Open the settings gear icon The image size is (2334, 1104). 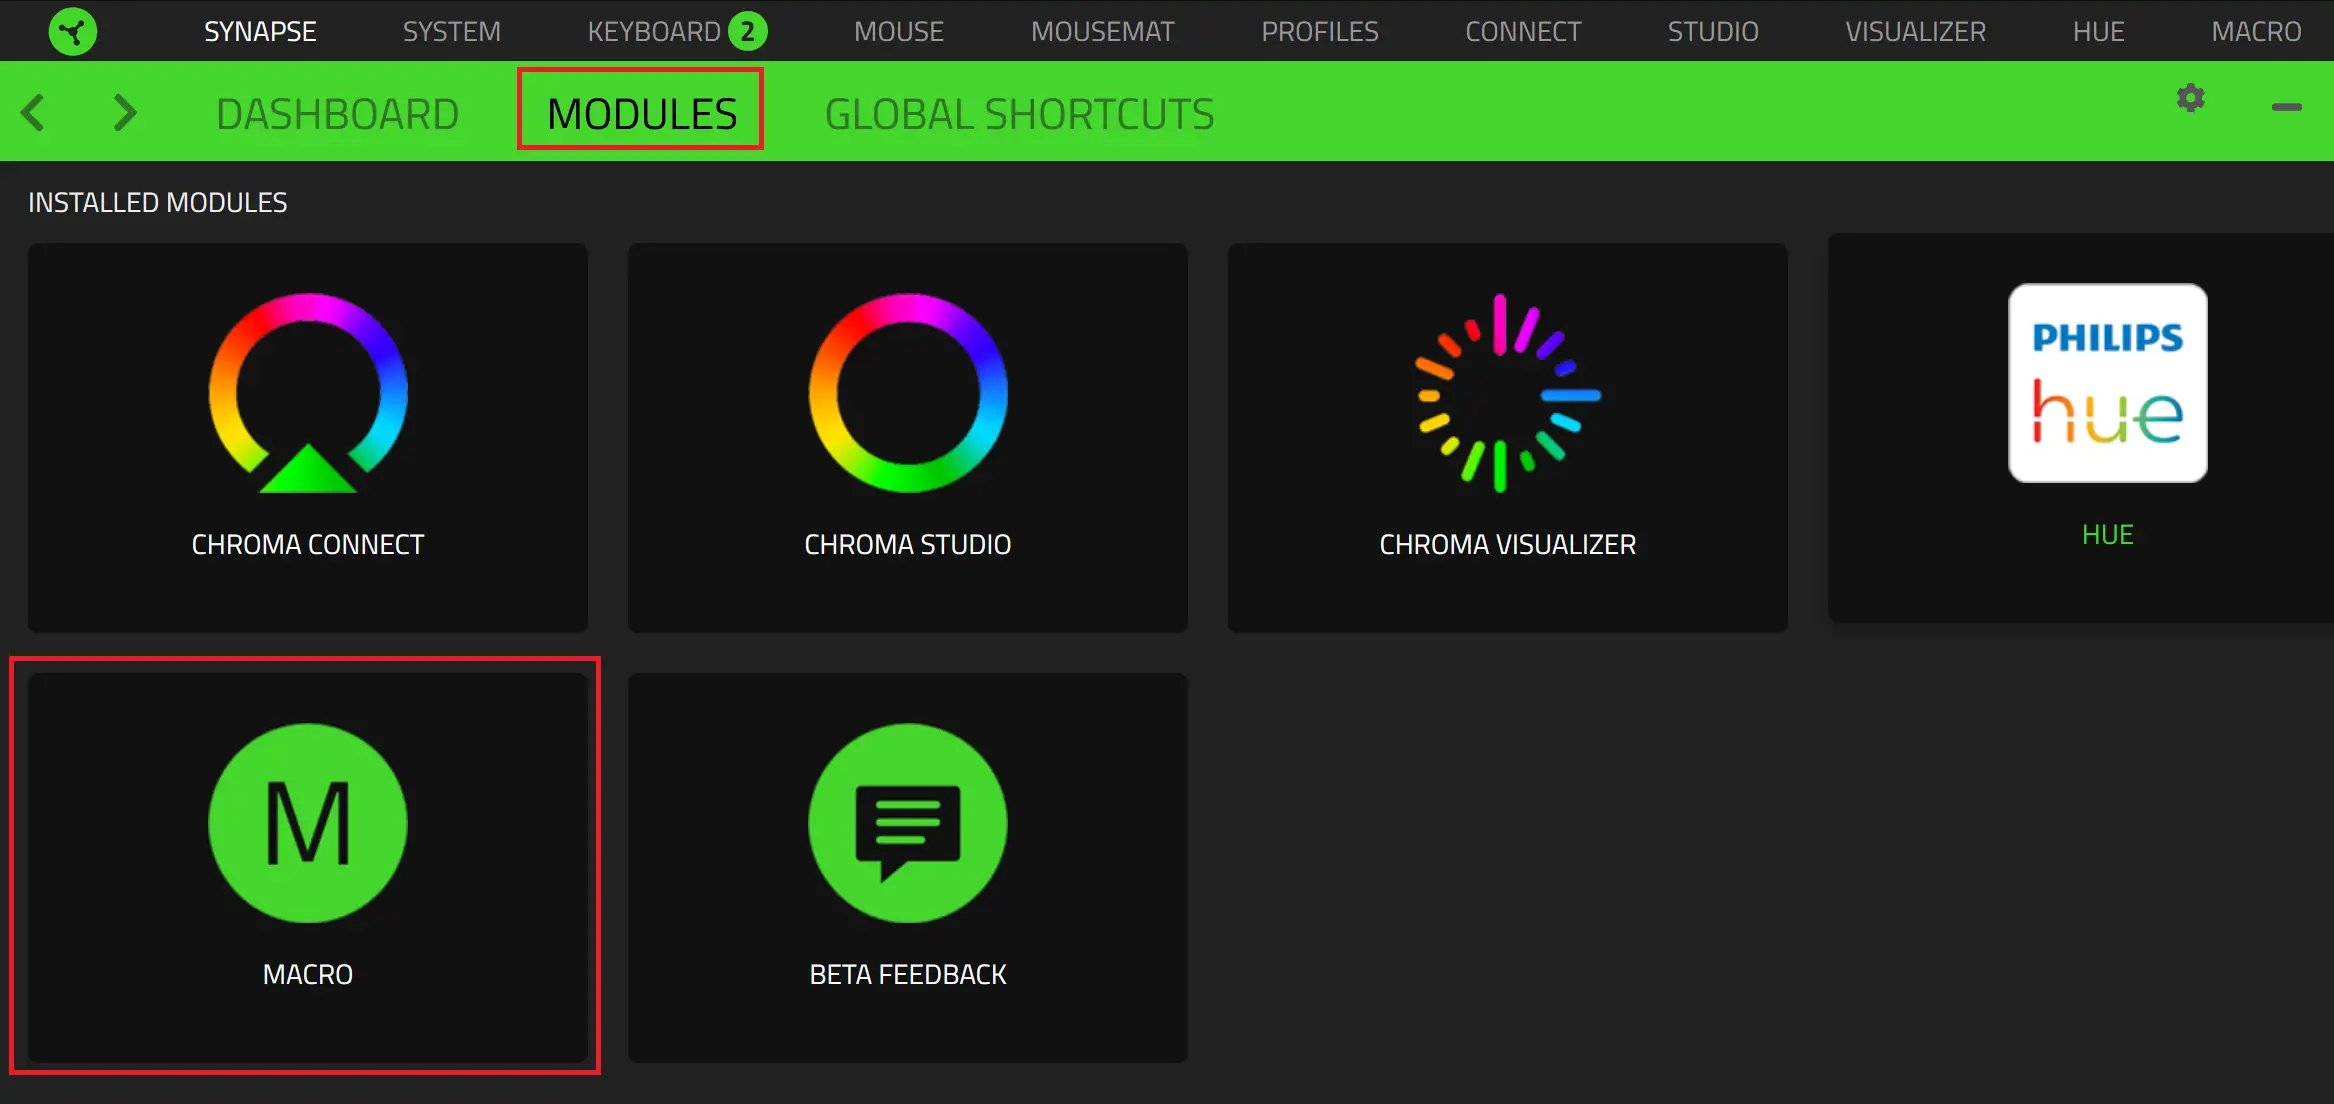(x=2190, y=99)
